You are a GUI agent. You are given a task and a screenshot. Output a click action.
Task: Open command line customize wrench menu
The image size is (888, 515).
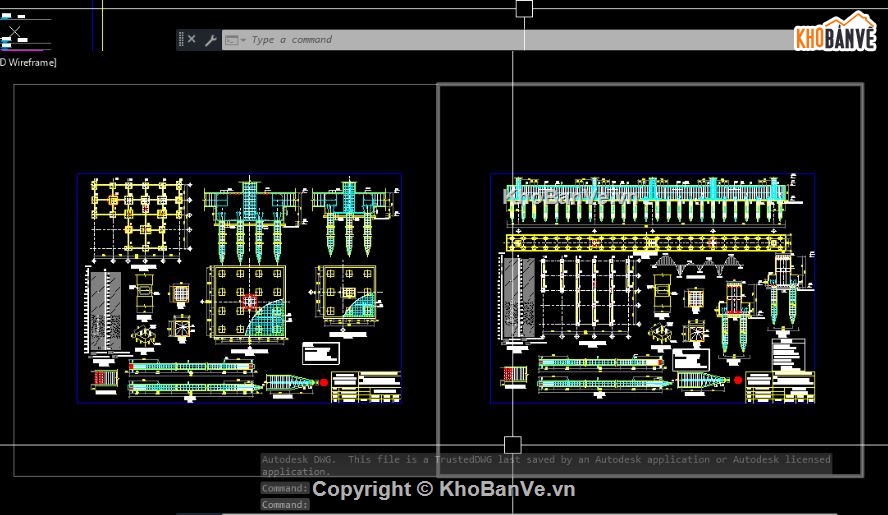click(210, 40)
